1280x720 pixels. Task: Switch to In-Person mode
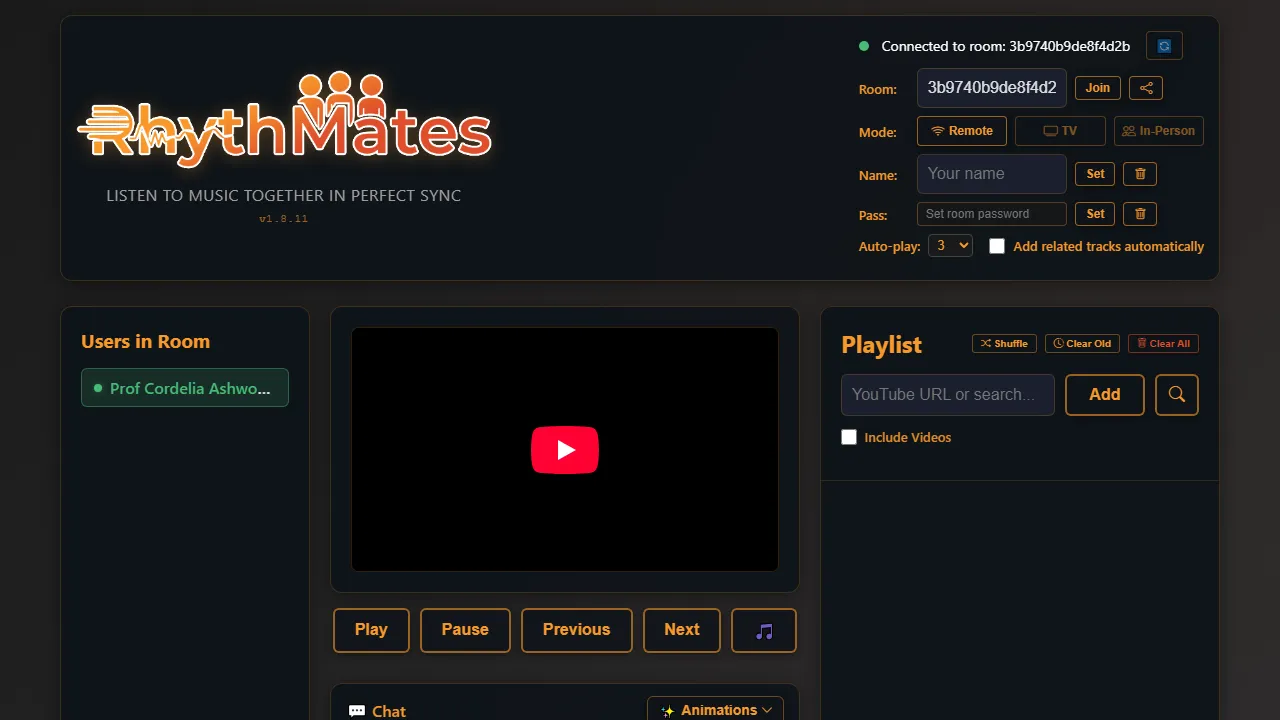click(1159, 130)
